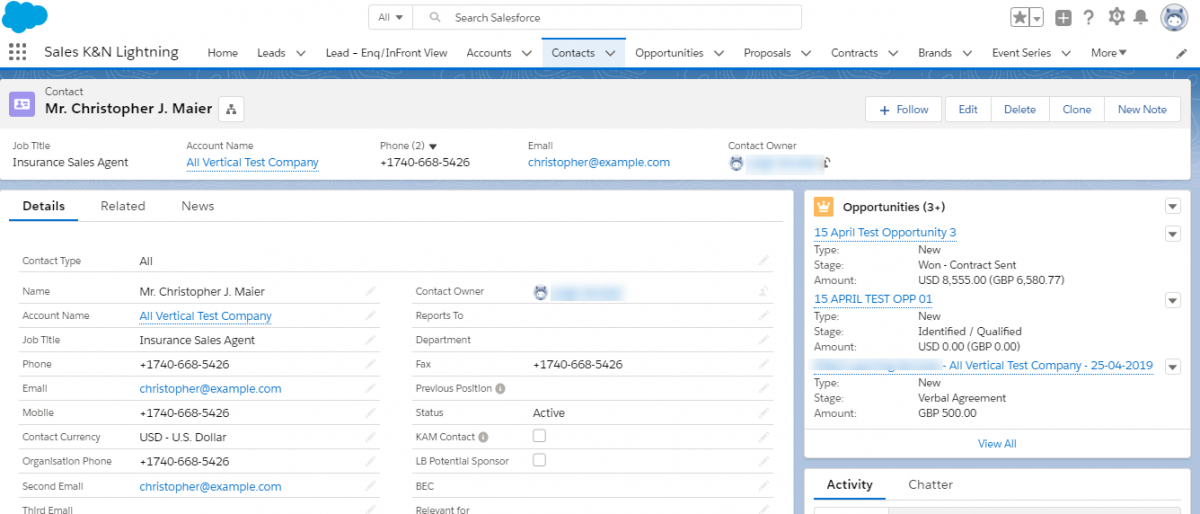
Task: Click the Follow button
Action: [904, 110]
